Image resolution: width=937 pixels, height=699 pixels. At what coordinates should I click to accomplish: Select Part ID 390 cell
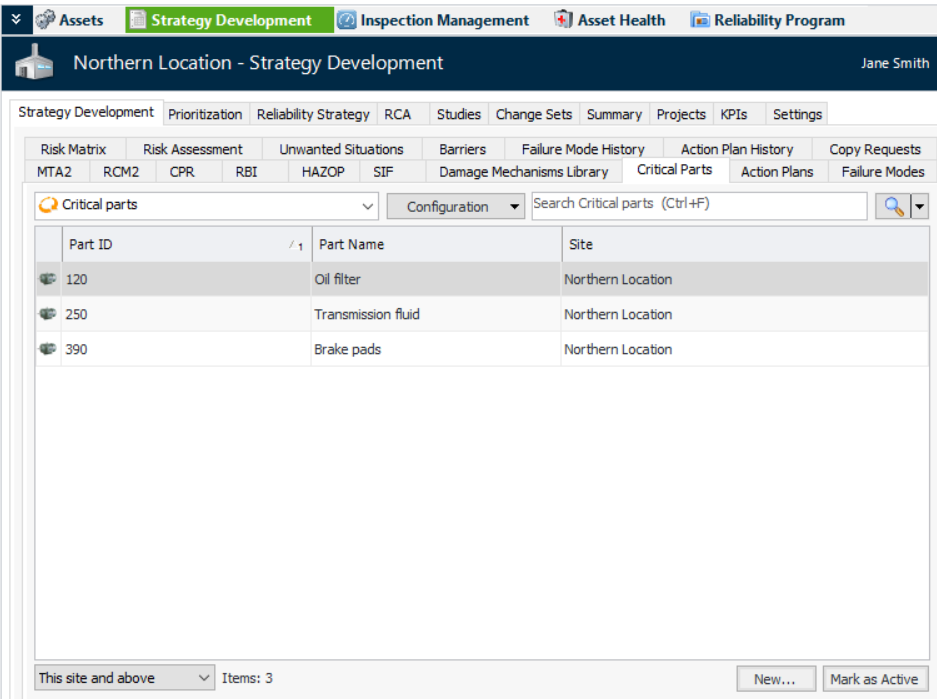point(187,350)
